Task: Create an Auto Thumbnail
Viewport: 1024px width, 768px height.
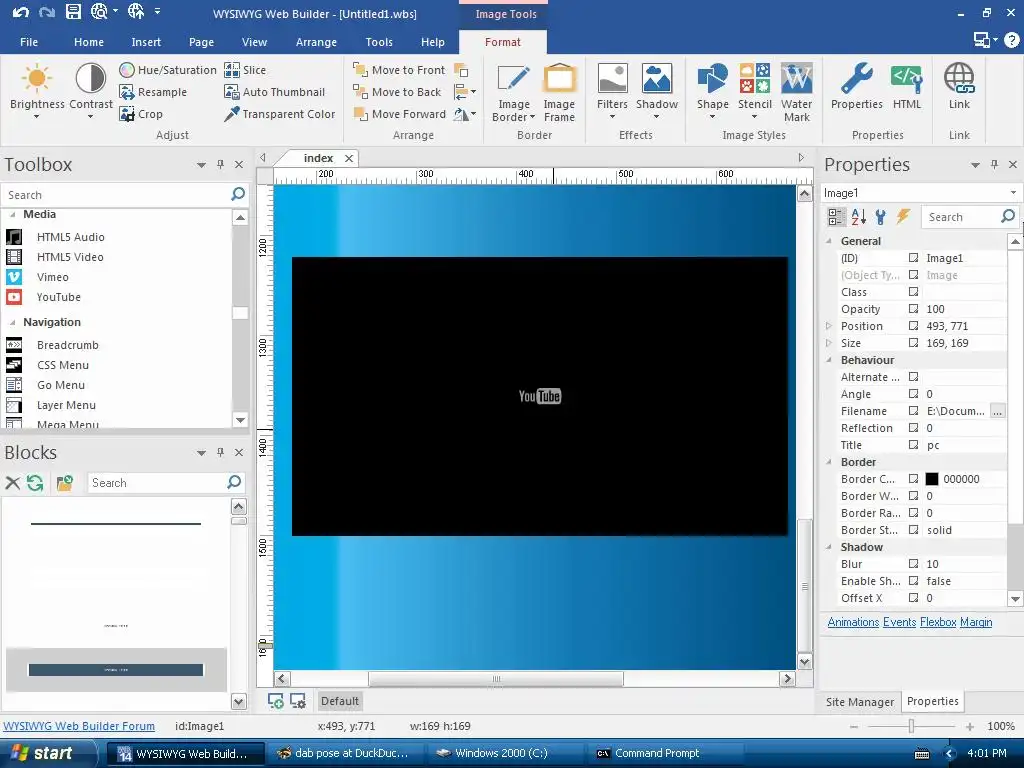Action: (x=274, y=92)
